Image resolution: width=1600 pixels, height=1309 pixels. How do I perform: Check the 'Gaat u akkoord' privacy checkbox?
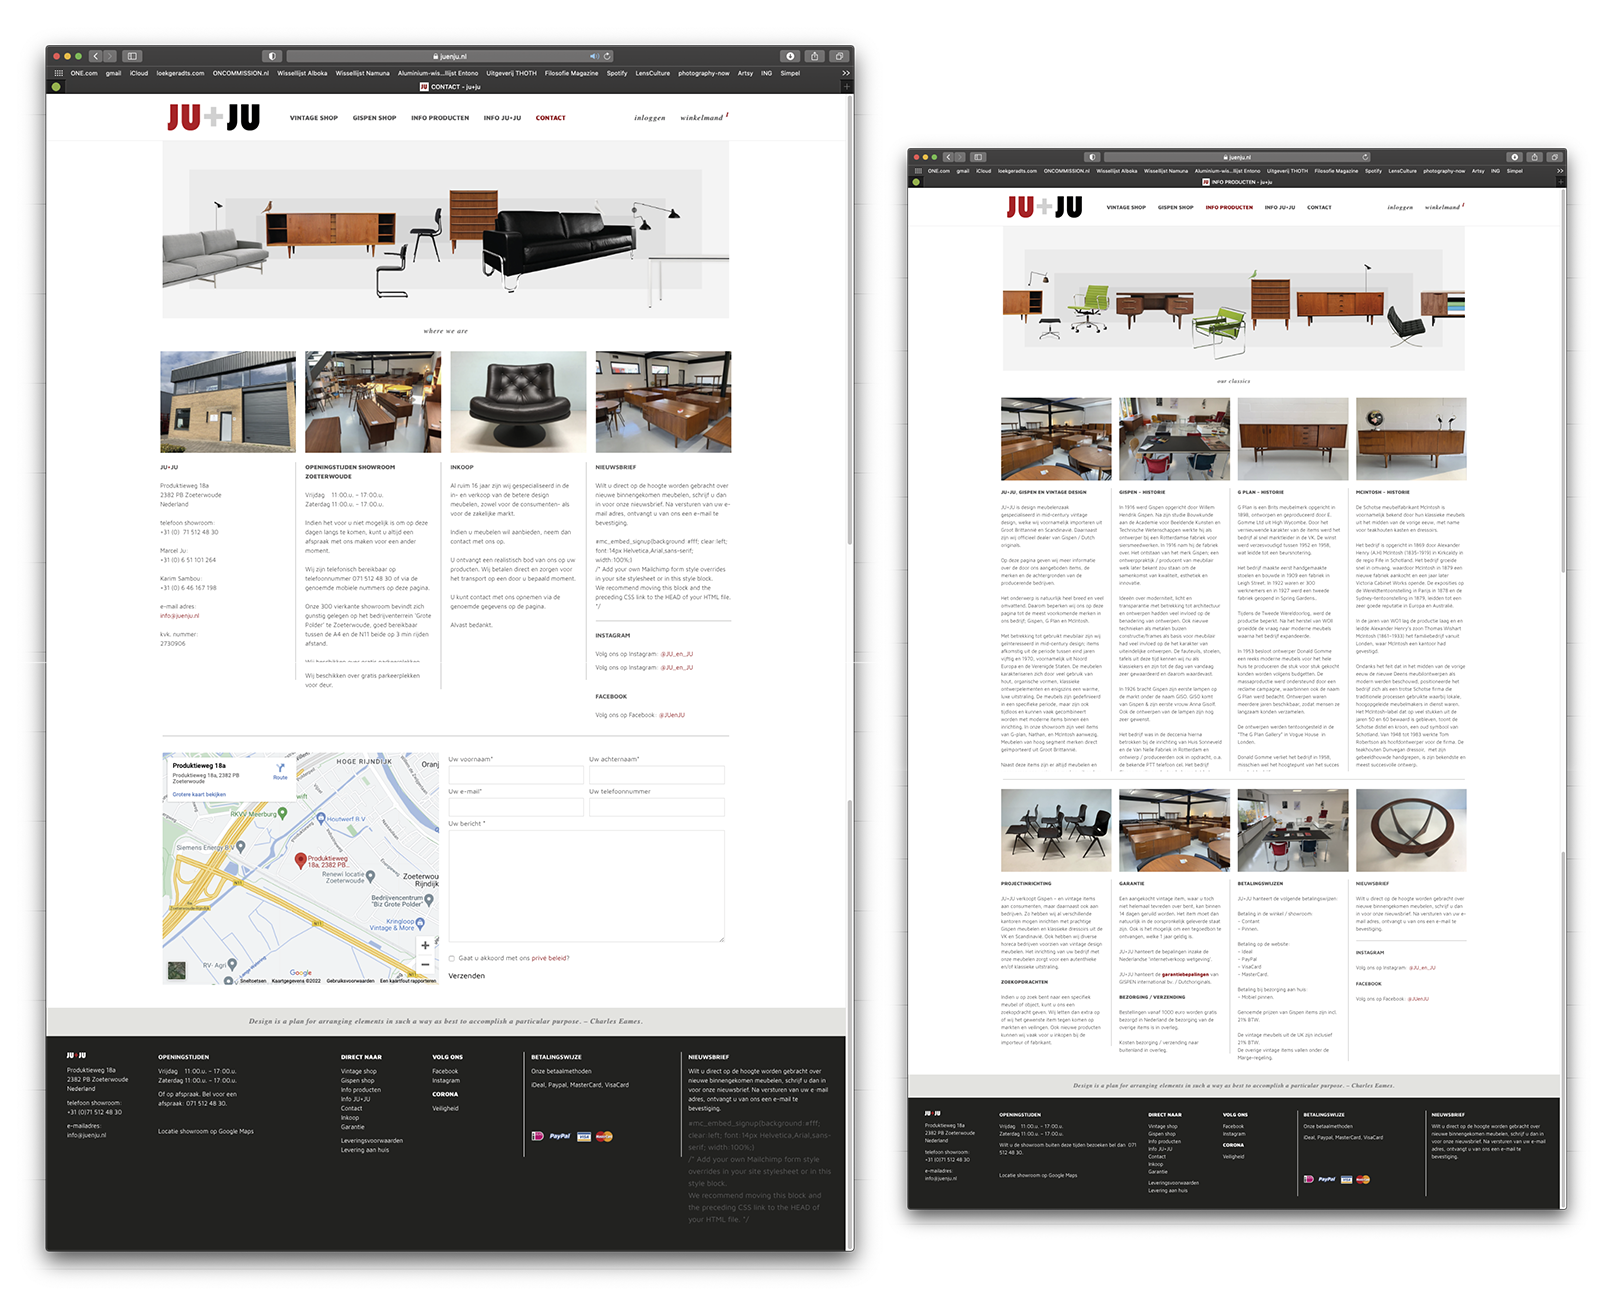(x=452, y=958)
